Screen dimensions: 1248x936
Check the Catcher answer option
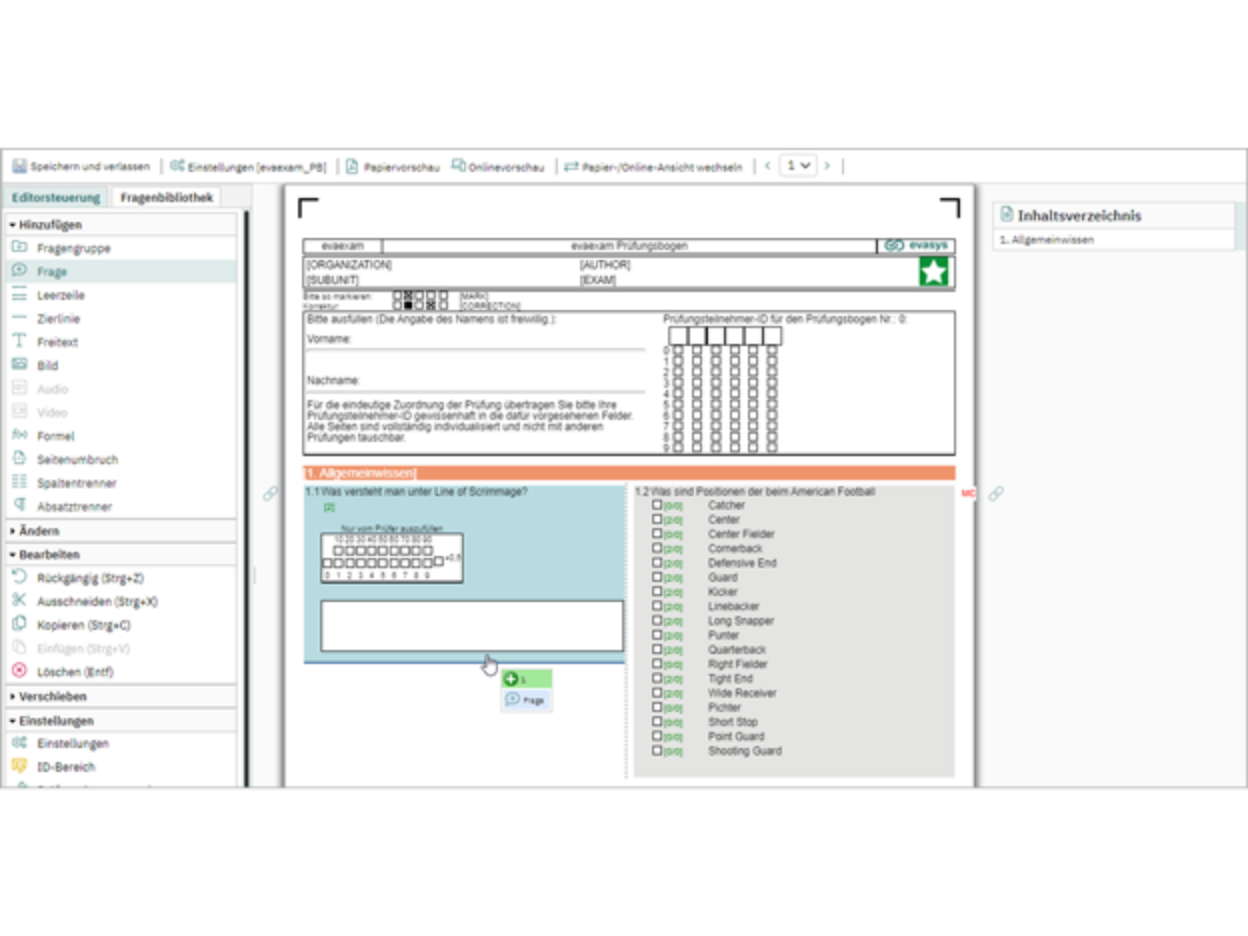tap(656, 505)
